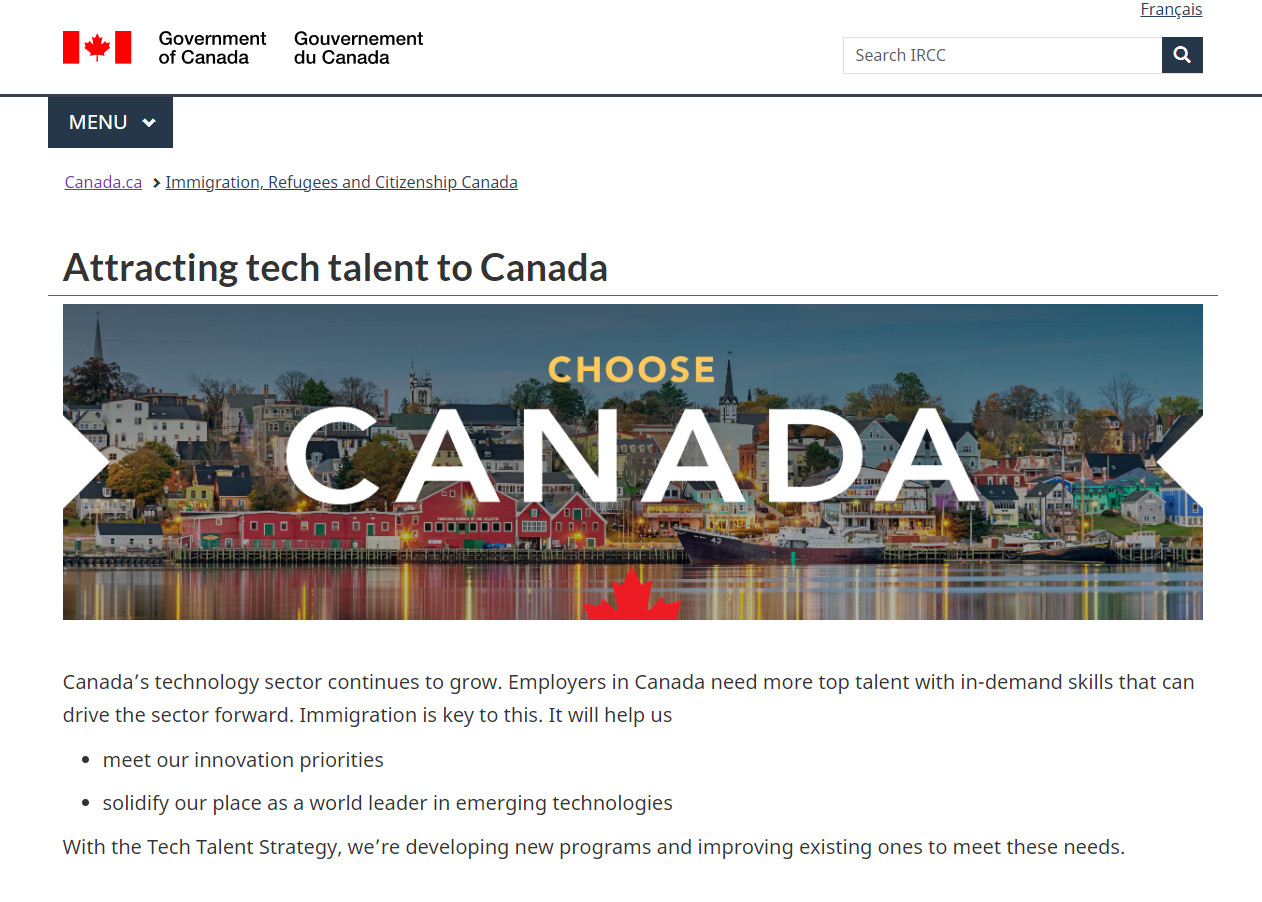
Task: Click the 'solidify our place' bullet text
Action: pos(387,803)
